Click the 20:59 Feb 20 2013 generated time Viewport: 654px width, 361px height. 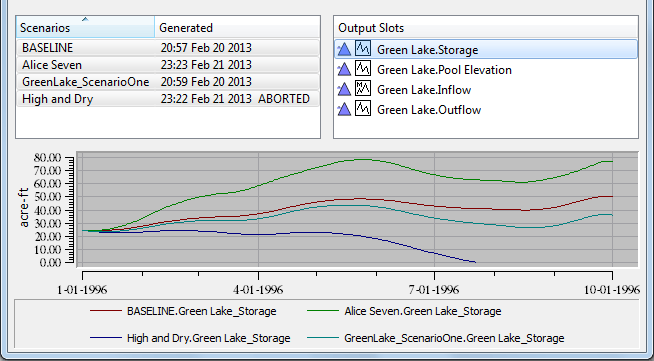point(206,82)
